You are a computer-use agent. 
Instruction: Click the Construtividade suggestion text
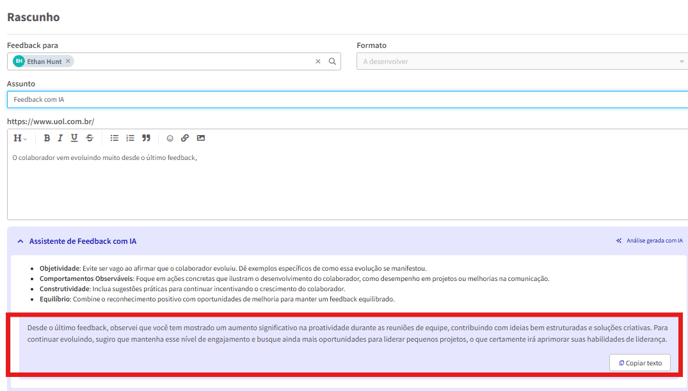point(192,289)
